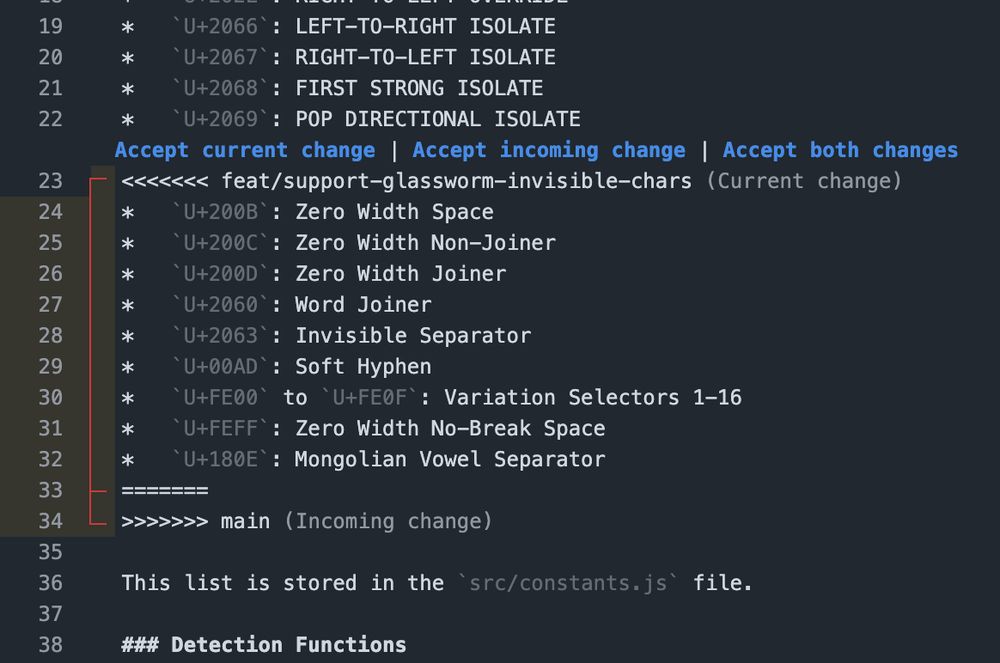
Task: Click the "### Detection Functions" heading
Action: (264, 645)
